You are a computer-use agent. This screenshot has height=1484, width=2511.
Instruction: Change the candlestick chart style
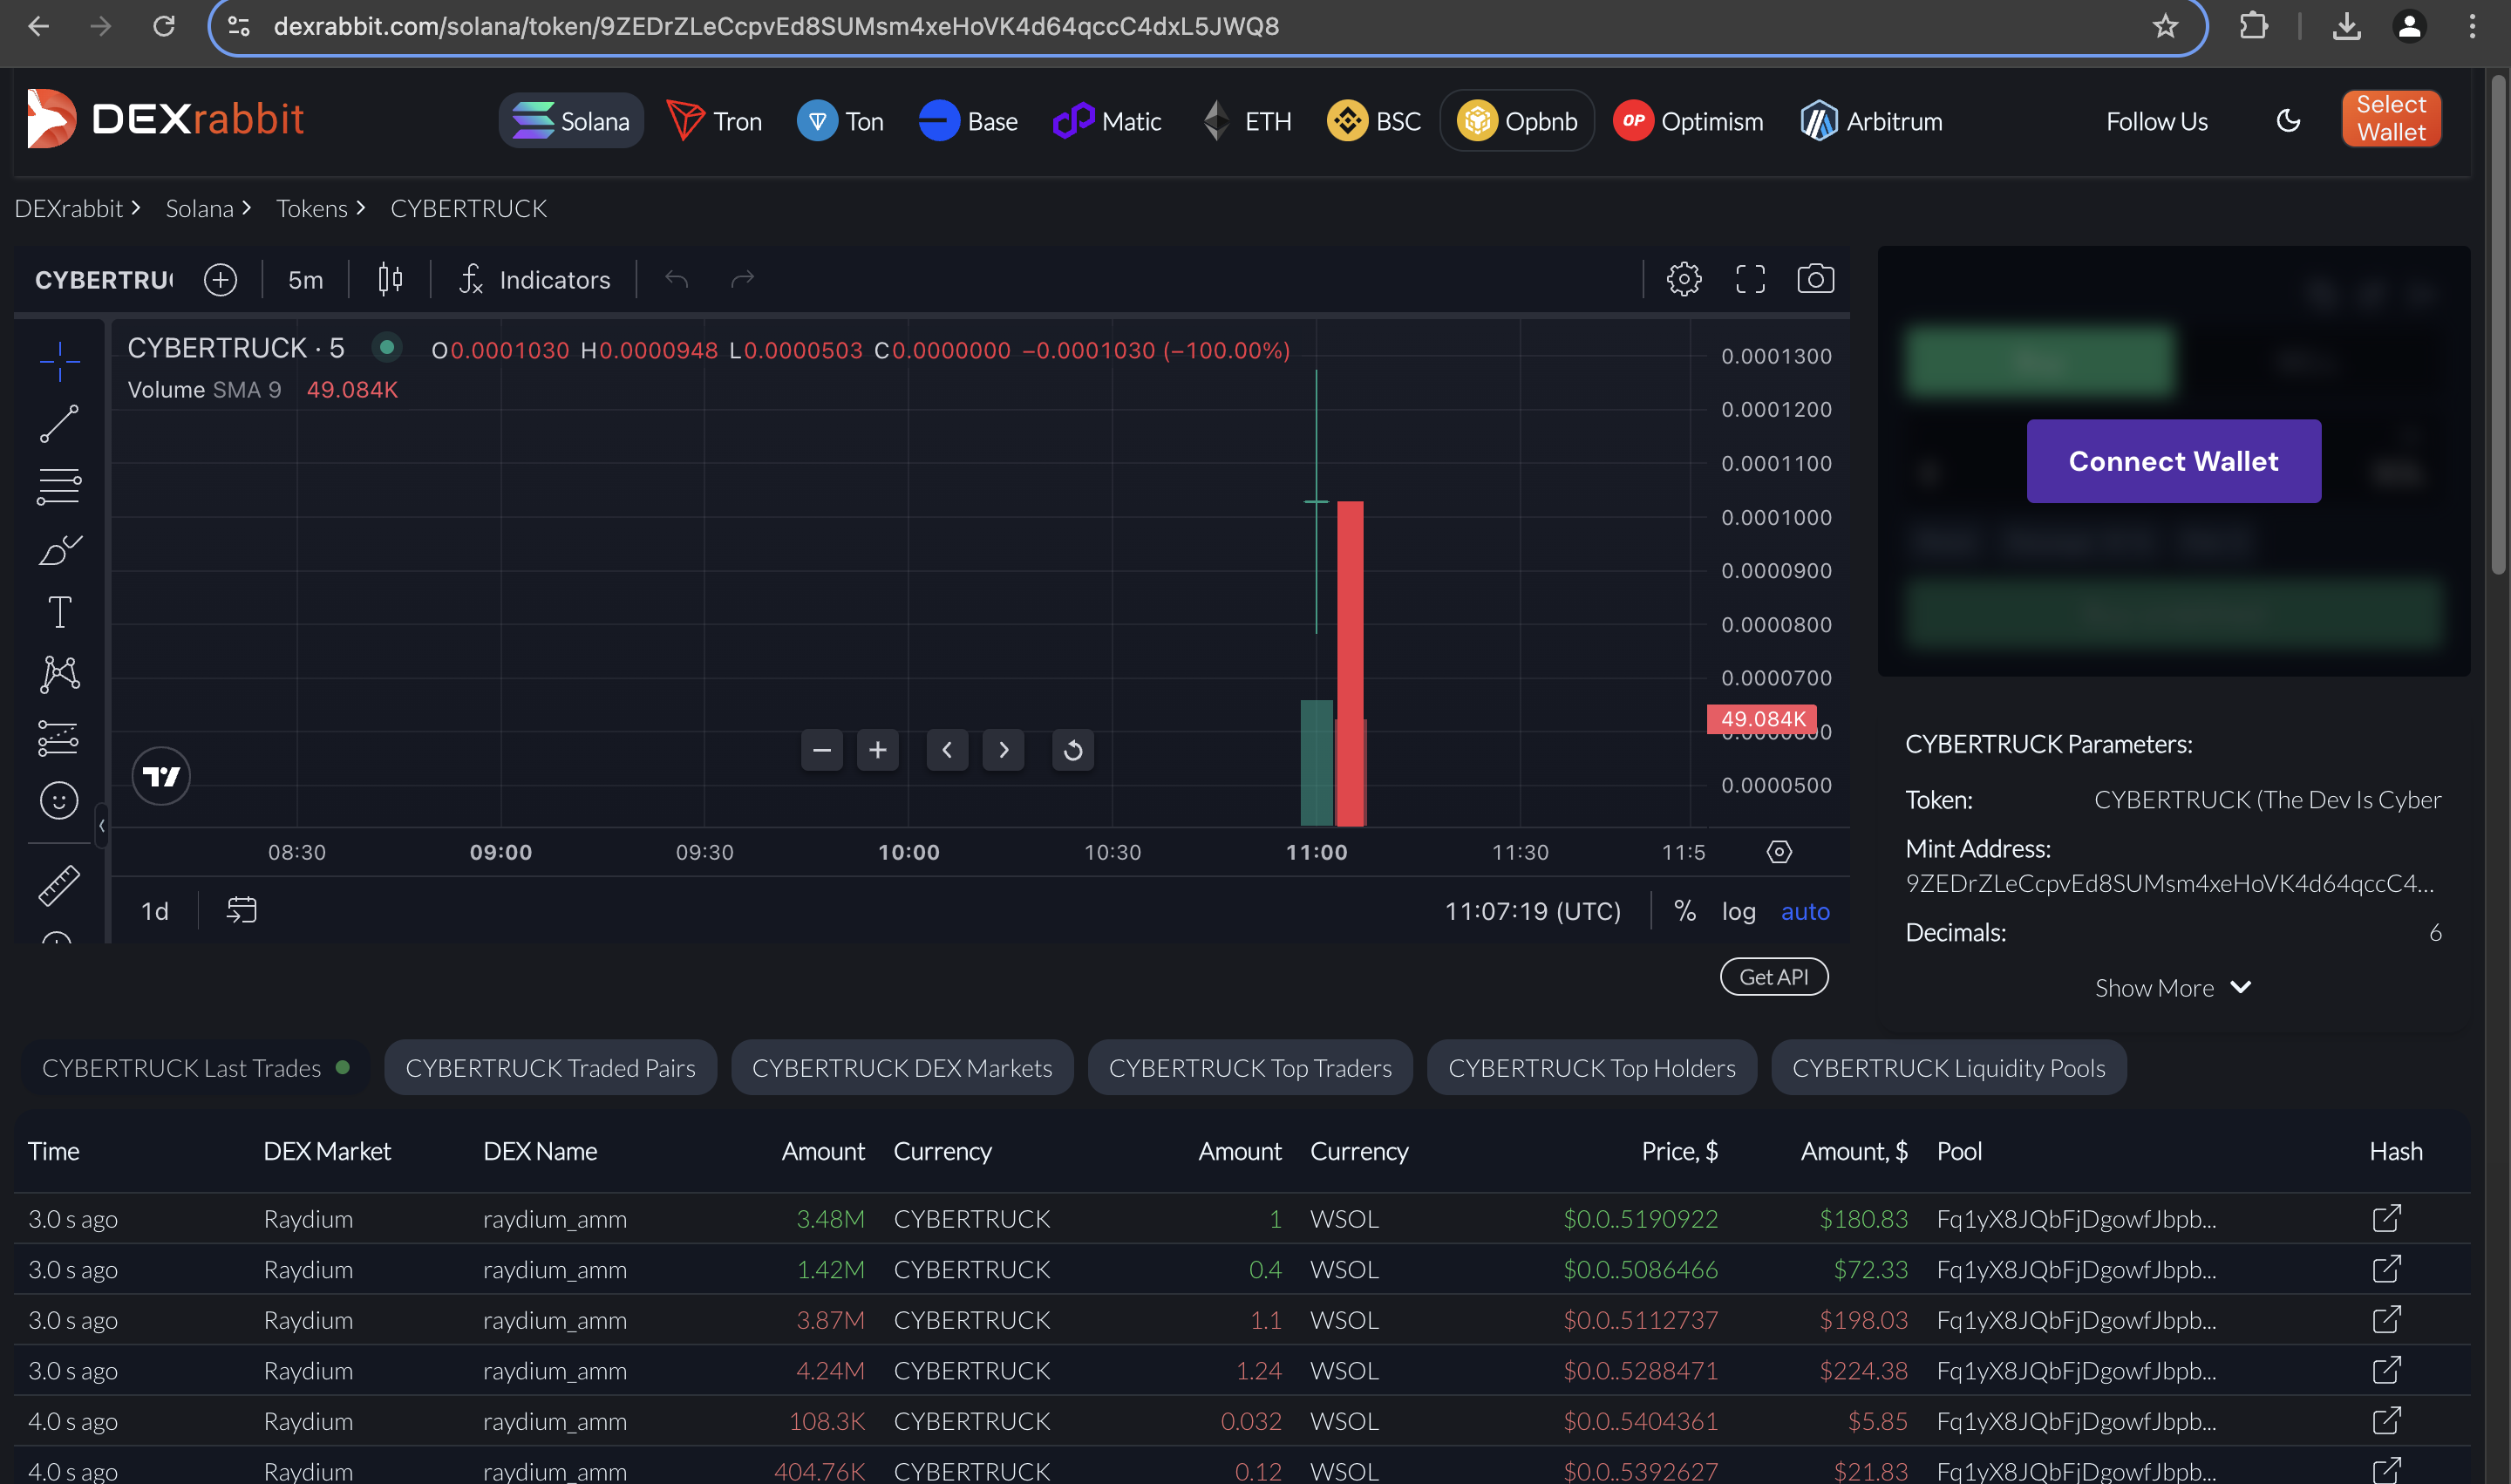click(x=390, y=280)
